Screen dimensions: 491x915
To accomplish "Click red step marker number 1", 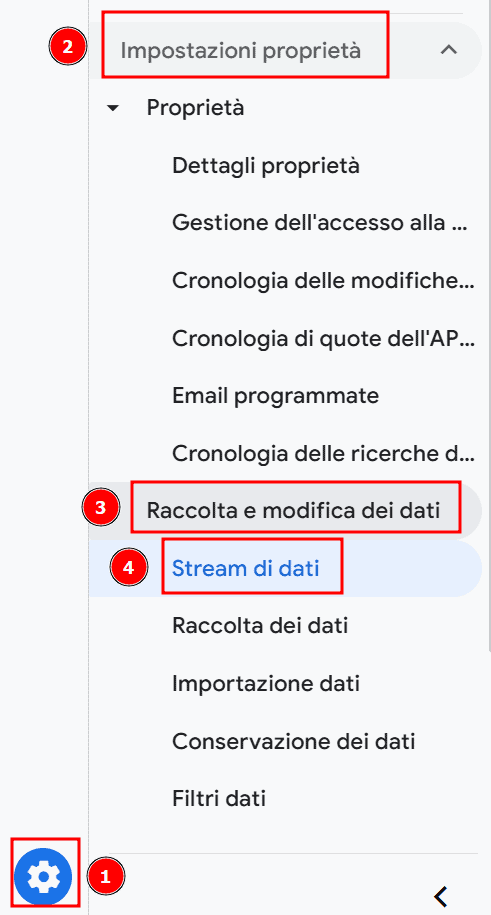I will [106, 876].
